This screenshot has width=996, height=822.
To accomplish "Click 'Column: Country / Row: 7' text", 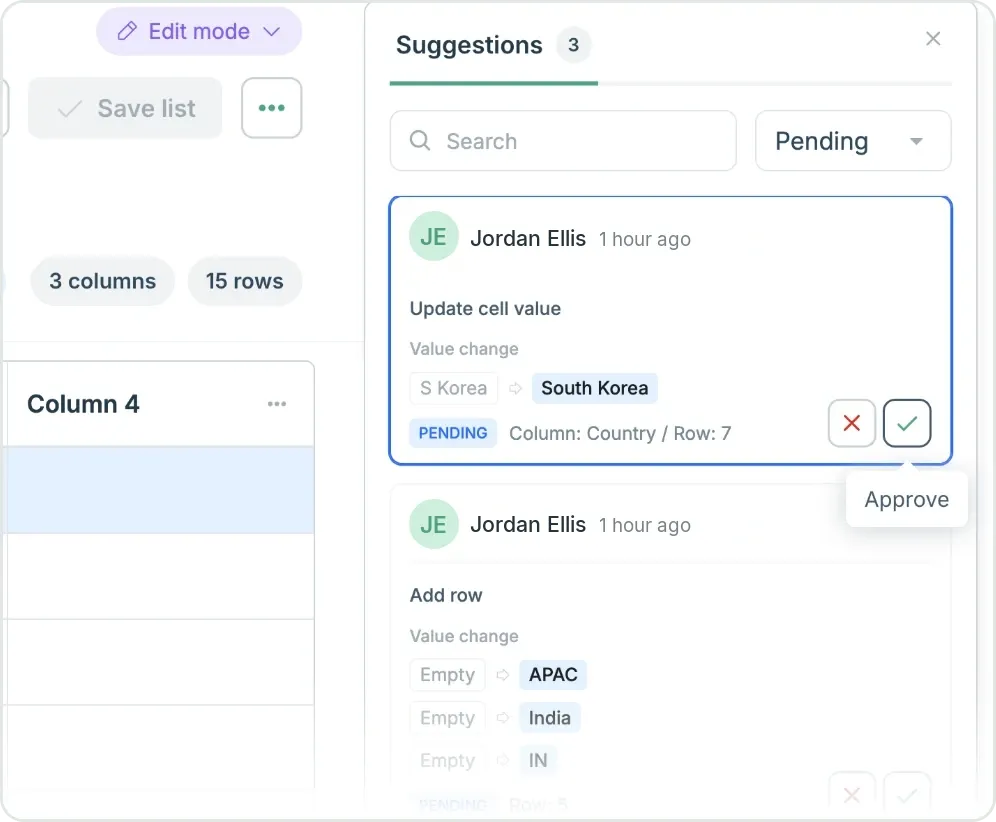I will pyautogui.click(x=620, y=433).
